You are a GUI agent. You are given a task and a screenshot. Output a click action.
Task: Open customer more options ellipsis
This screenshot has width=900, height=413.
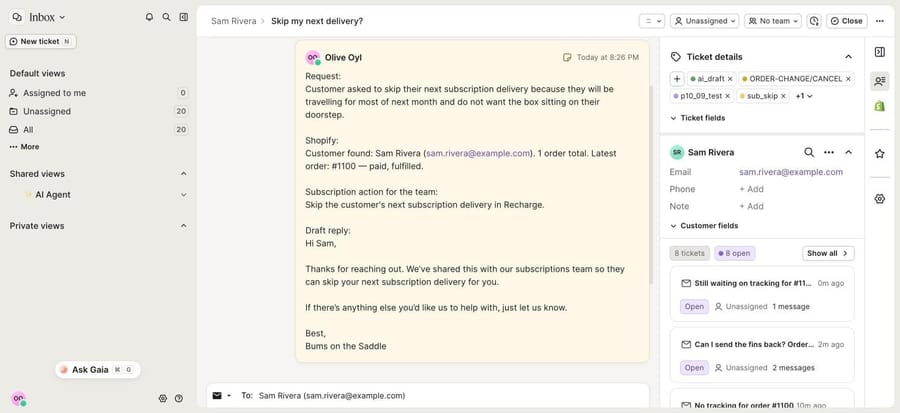point(829,152)
